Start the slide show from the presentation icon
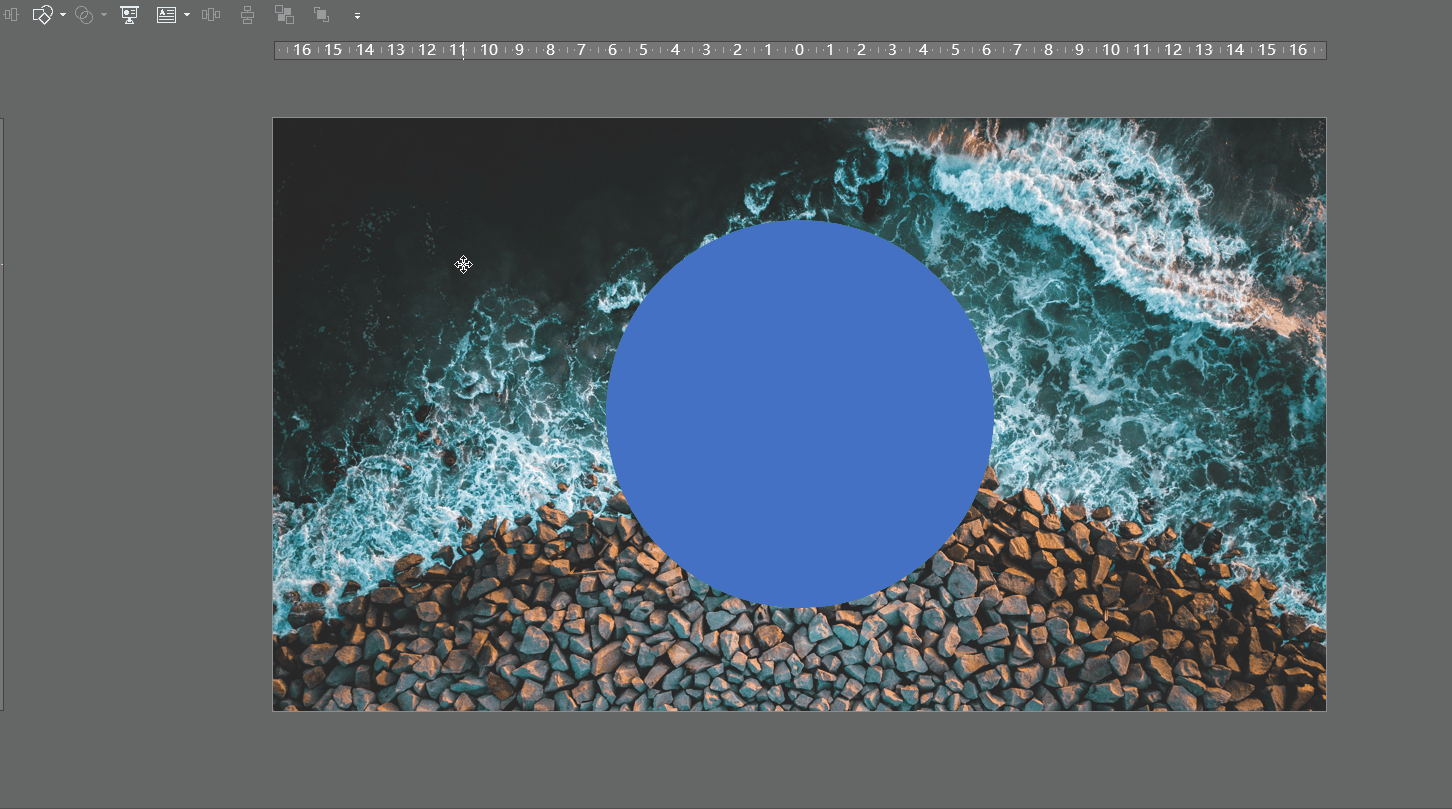Screen dimensions: 1452x809 (129, 15)
